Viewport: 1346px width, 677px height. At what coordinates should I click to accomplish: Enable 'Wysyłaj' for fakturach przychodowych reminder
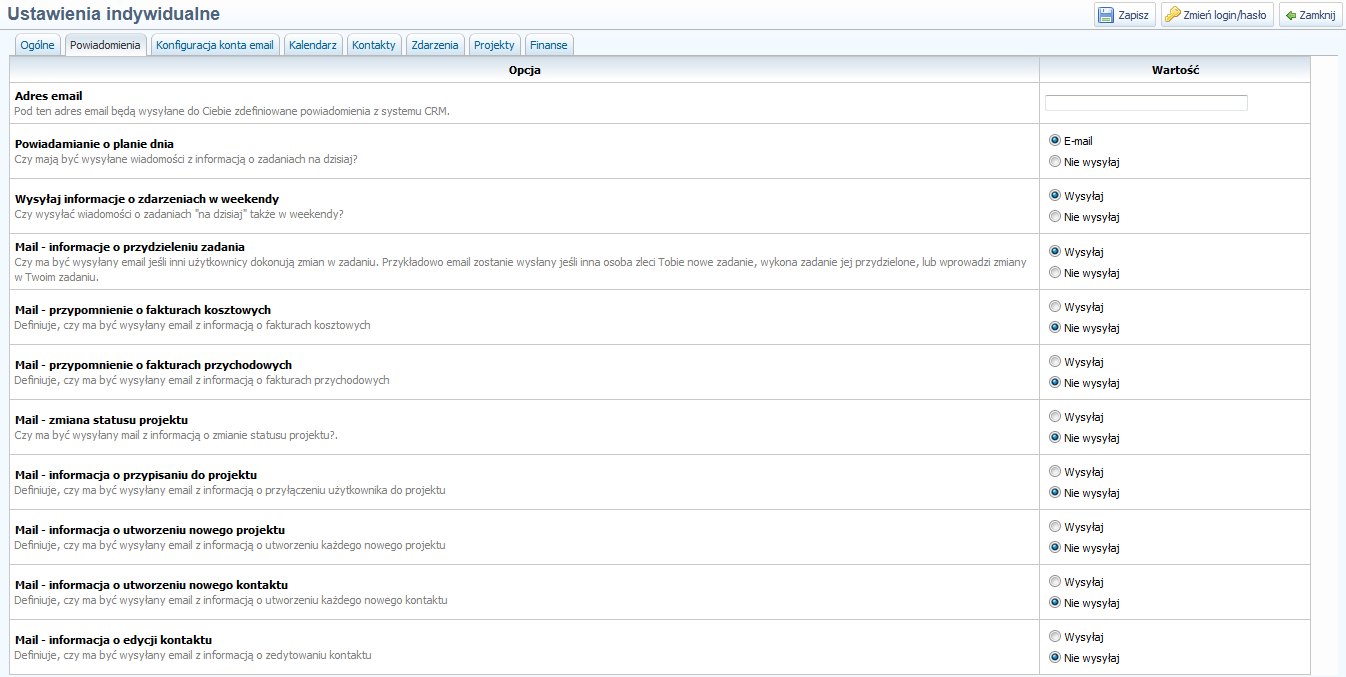point(1055,362)
